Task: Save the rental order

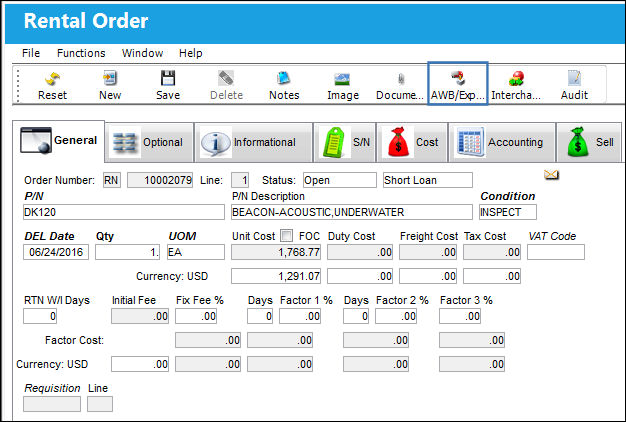Action: (168, 85)
